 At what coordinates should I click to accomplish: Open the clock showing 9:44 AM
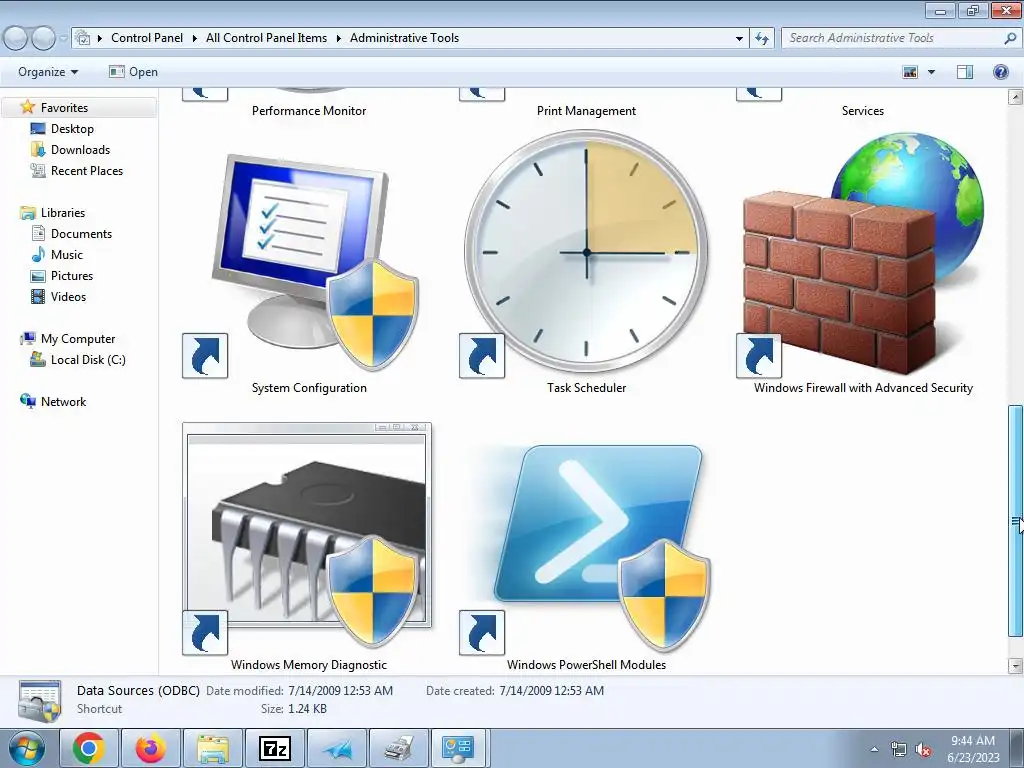pyautogui.click(x=973, y=748)
